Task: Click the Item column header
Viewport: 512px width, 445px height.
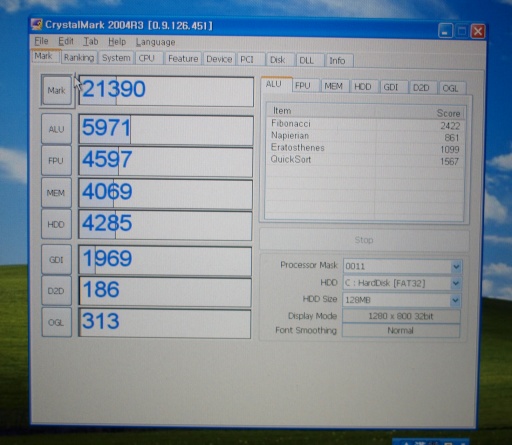Action: click(322, 111)
